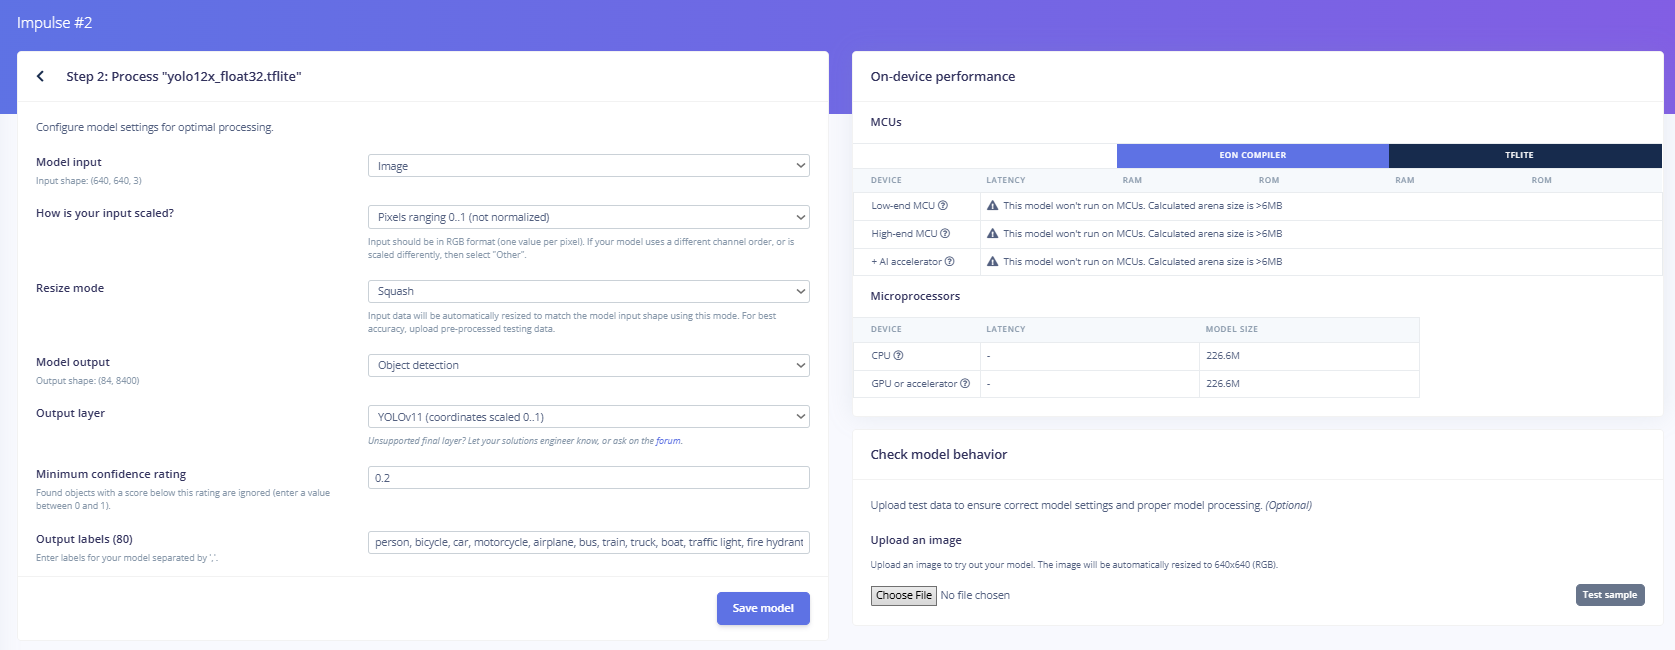This screenshot has width=1675, height=650.
Task: Open the Model input dropdown
Action: [589, 166]
